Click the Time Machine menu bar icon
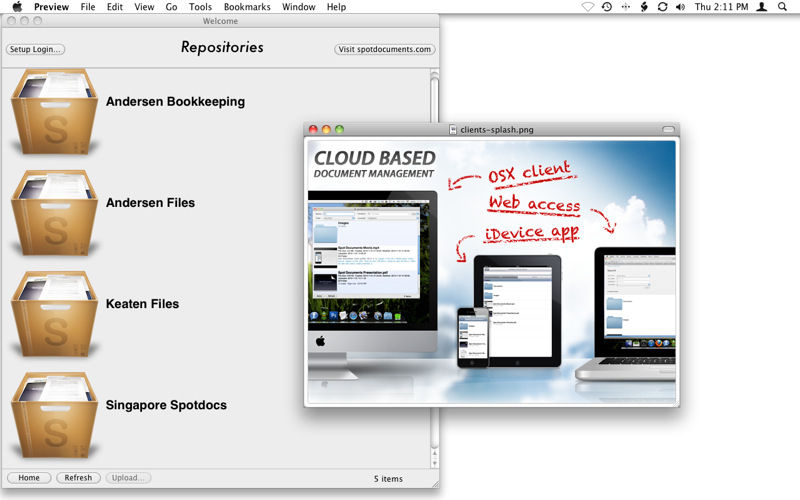 (606, 7)
